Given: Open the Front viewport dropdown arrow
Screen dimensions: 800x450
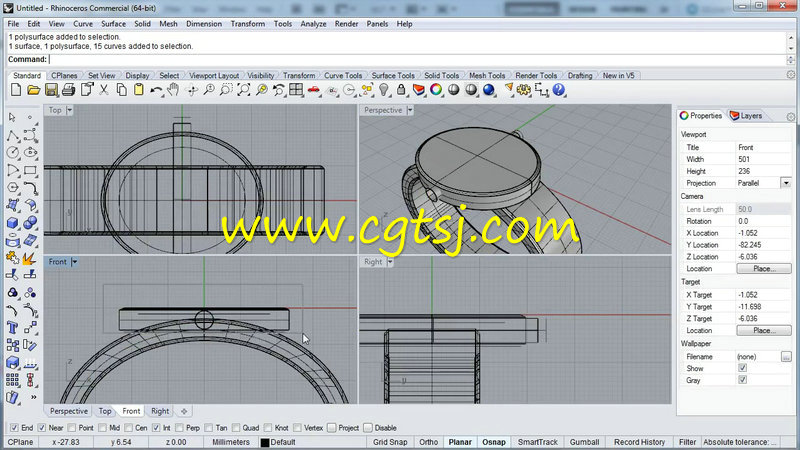Looking at the screenshot, I should pyautogui.click(x=74, y=262).
